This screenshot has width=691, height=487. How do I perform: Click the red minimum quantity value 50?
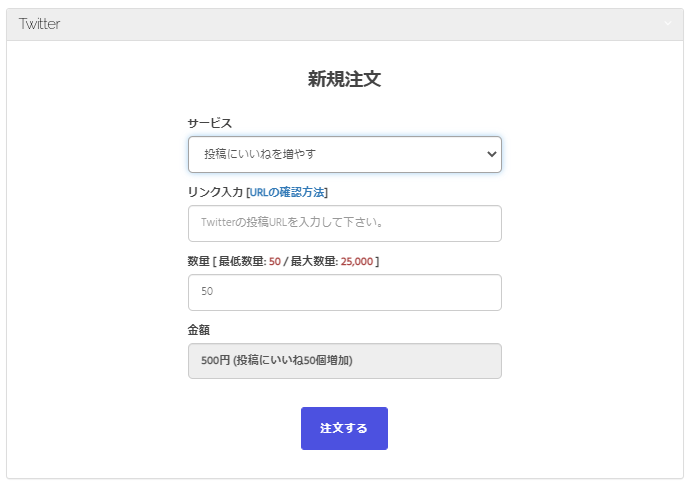click(275, 261)
